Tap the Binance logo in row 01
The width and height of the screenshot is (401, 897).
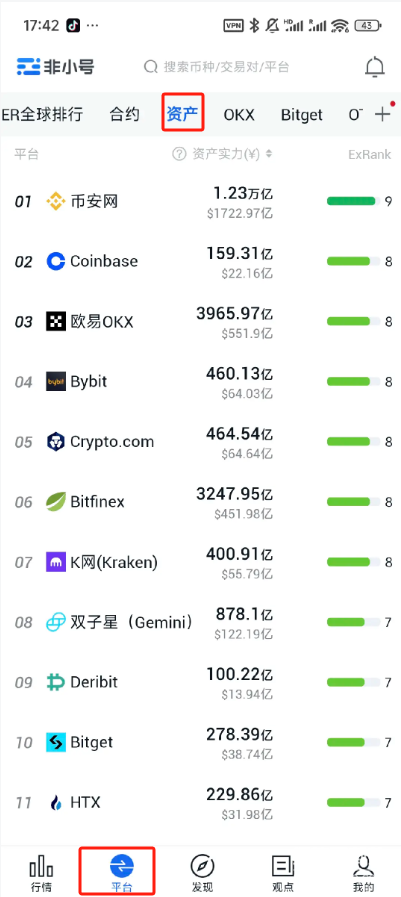[x=55, y=201]
